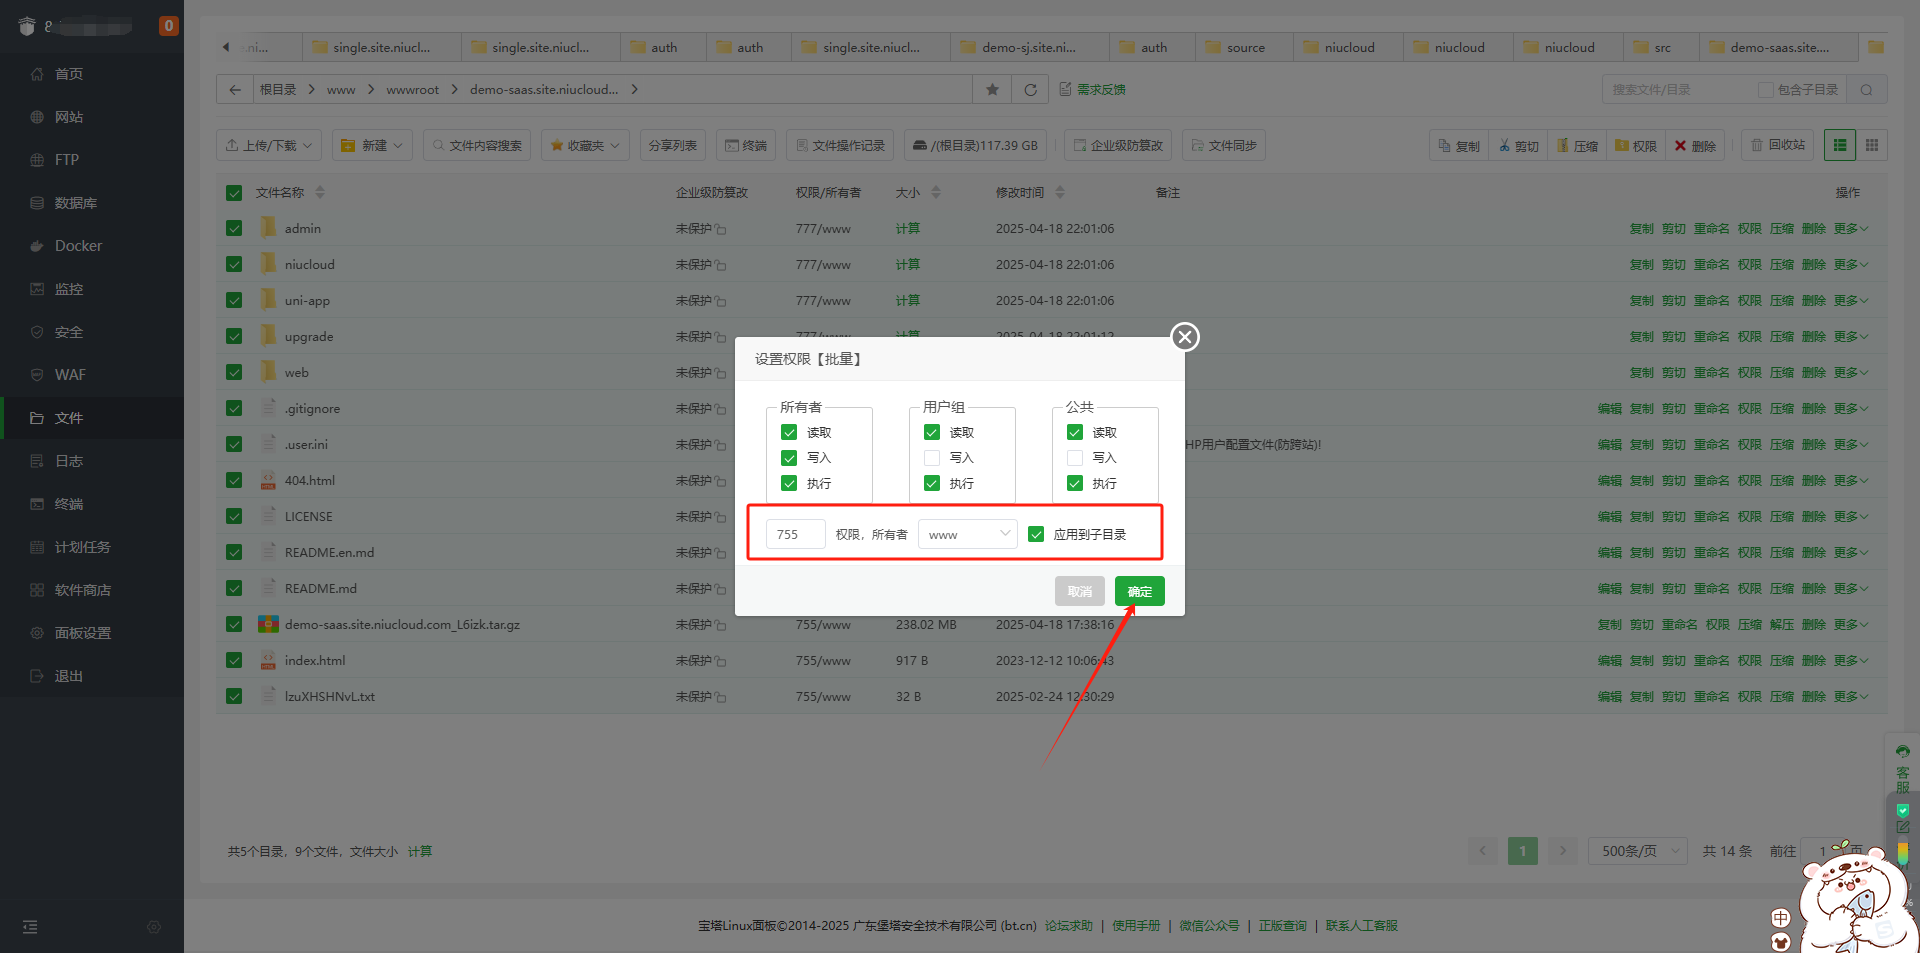
Task: Open the 500条/页 page size dropdown
Action: click(1637, 851)
